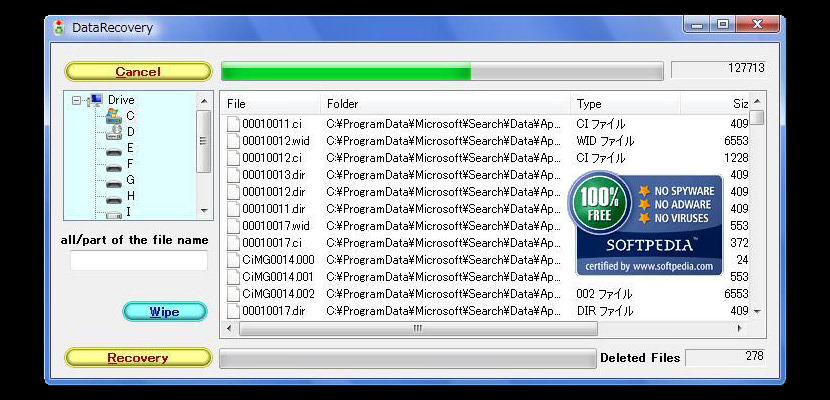830x400 pixels.
Task: Click file list vertical scrollbar thumb
Action: coord(757,117)
